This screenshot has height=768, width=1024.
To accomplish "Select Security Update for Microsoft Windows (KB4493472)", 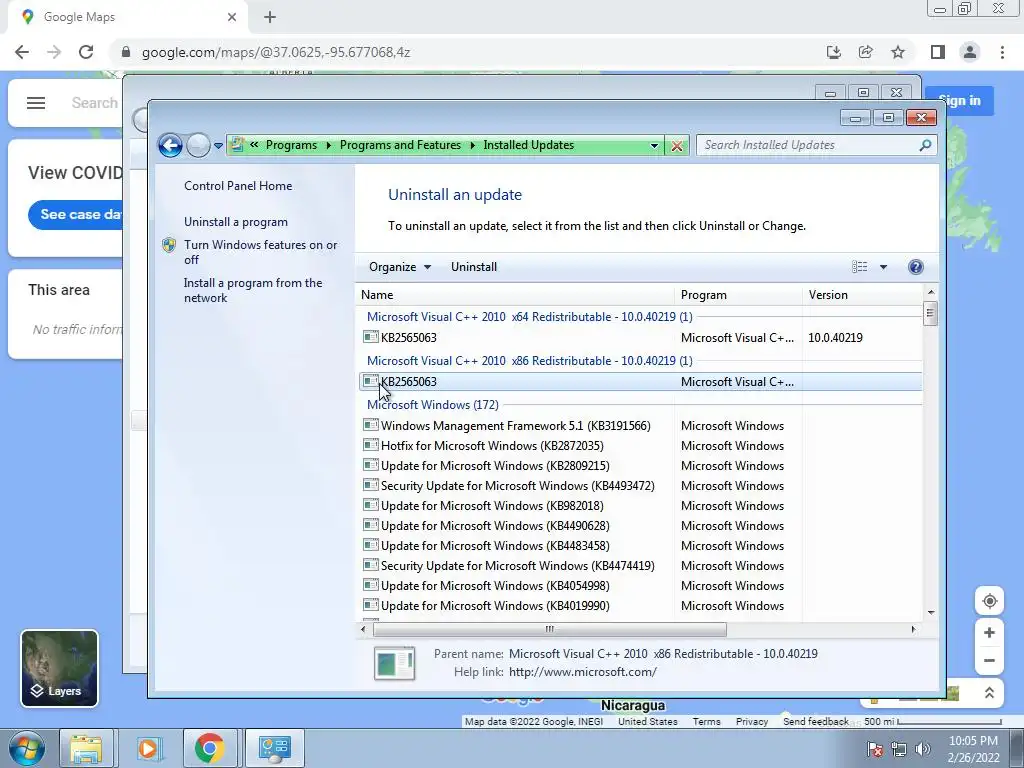I will (640, 486).
